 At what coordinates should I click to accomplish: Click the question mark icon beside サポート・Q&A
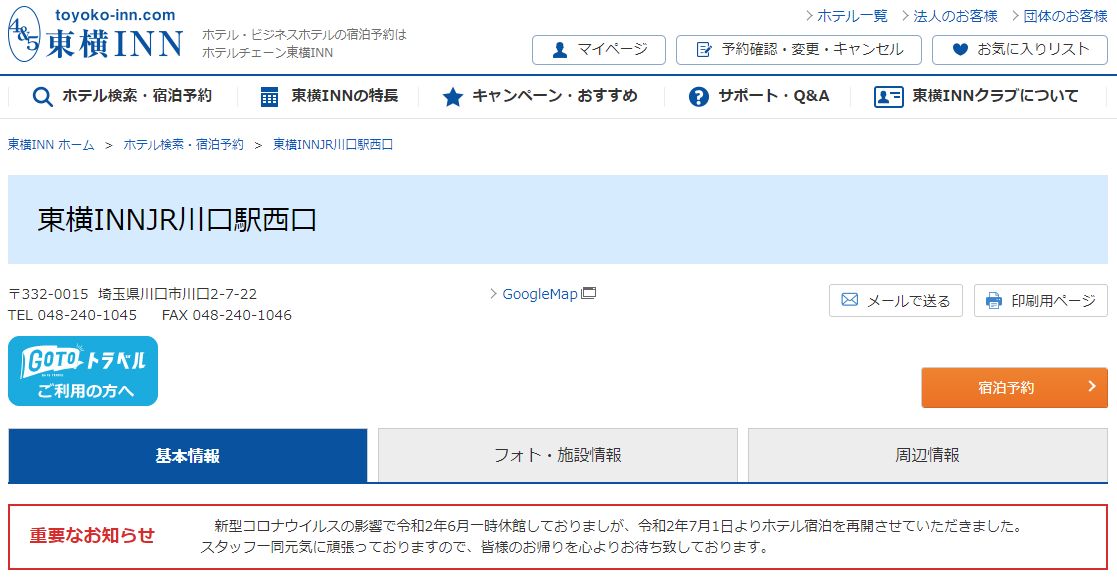pyautogui.click(x=699, y=97)
